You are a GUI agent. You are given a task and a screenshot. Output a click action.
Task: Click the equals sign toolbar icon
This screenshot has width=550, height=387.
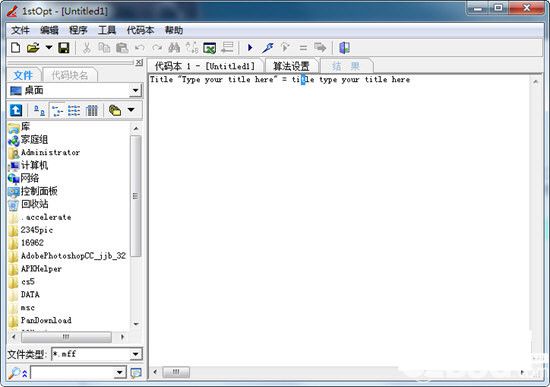click(x=303, y=48)
